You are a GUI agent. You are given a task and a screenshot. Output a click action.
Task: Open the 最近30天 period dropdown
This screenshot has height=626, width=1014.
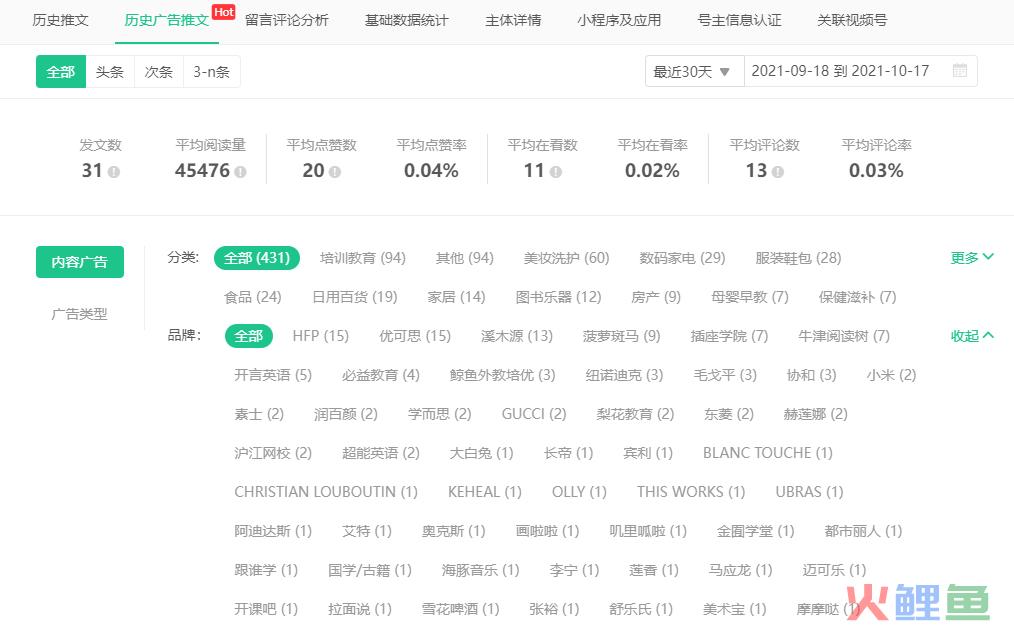(x=694, y=71)
